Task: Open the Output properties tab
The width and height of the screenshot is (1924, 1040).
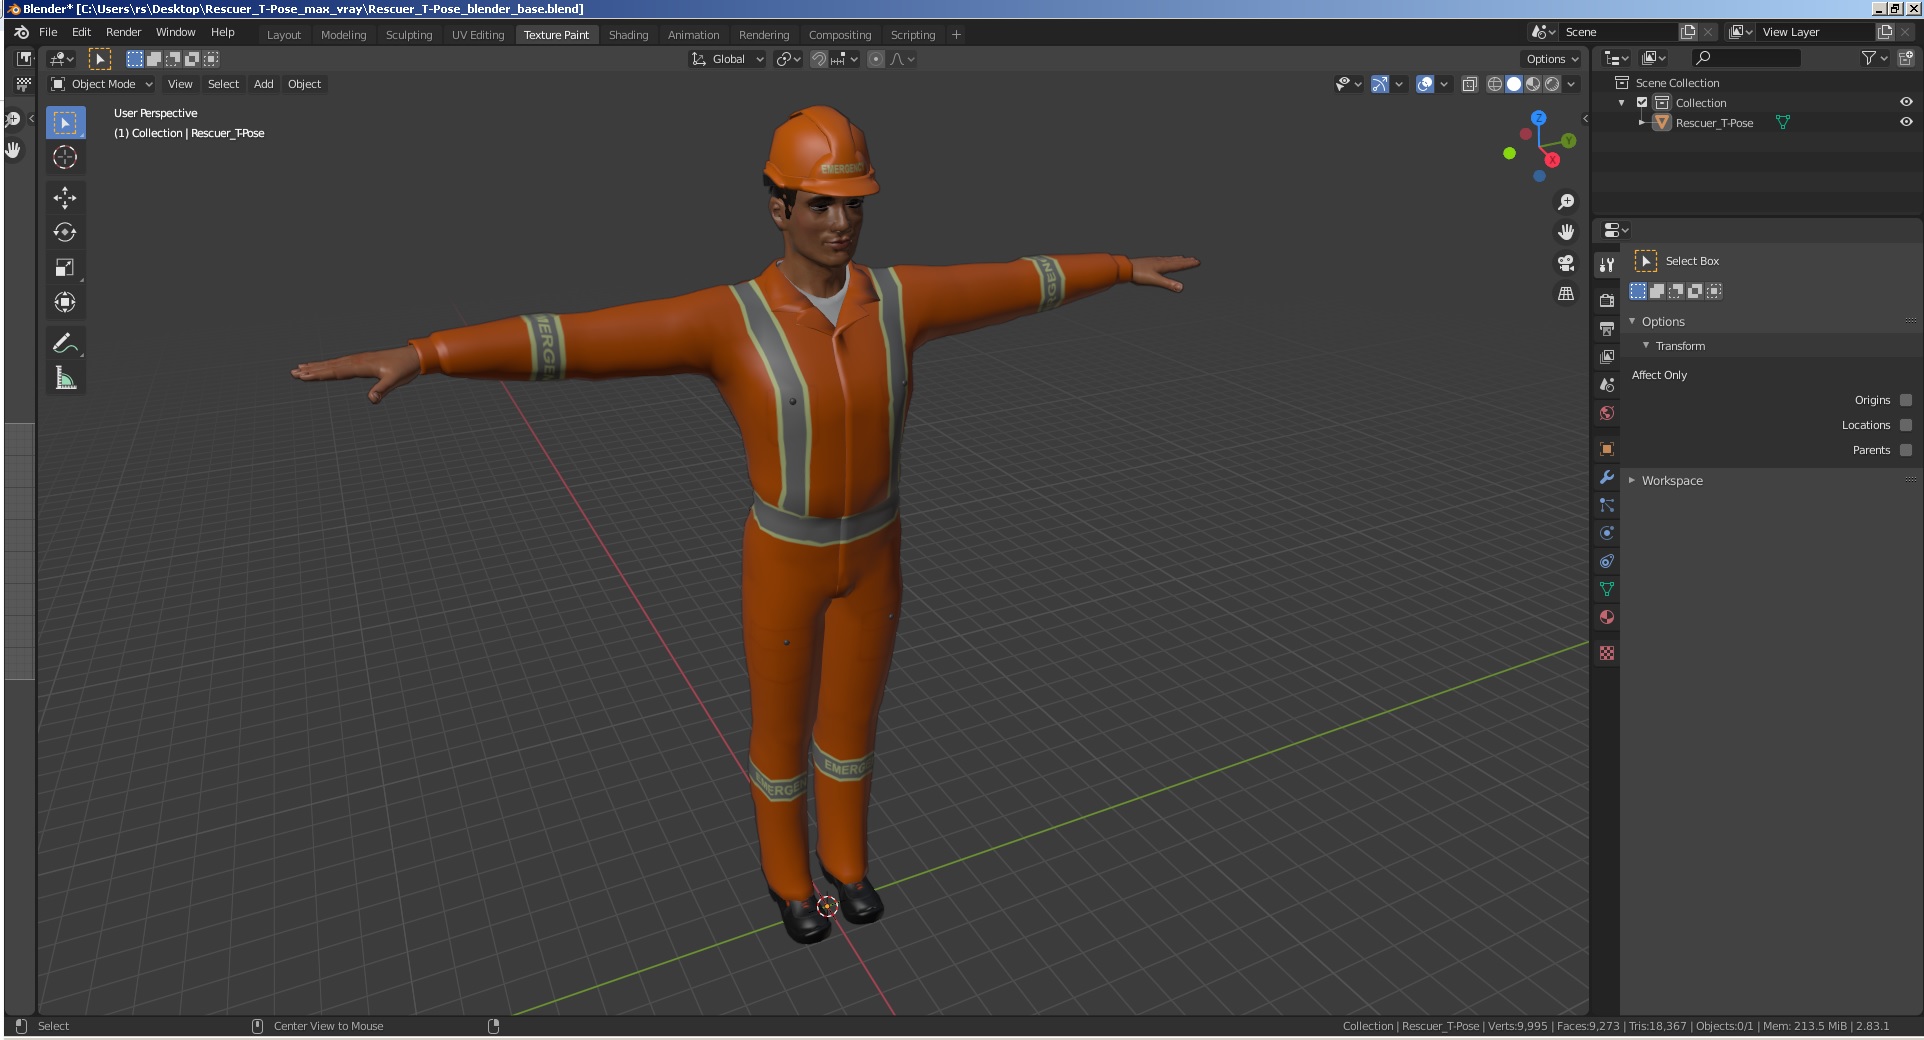Action: click(x=1607, y=328)
